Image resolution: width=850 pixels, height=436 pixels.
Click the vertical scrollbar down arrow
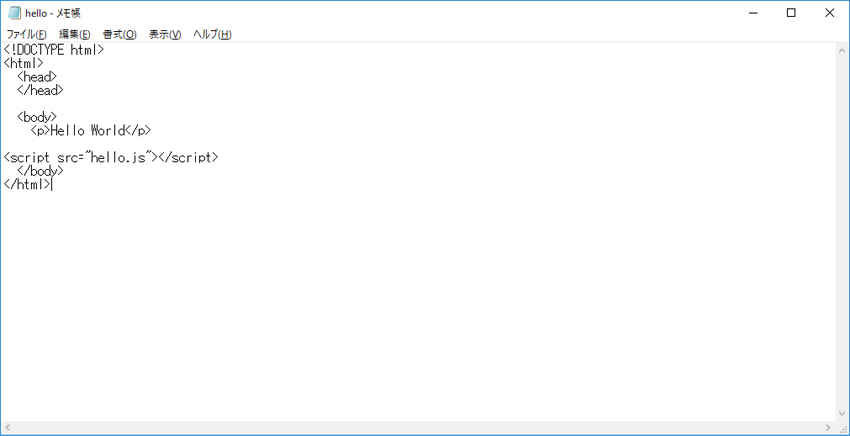(842, 414)
